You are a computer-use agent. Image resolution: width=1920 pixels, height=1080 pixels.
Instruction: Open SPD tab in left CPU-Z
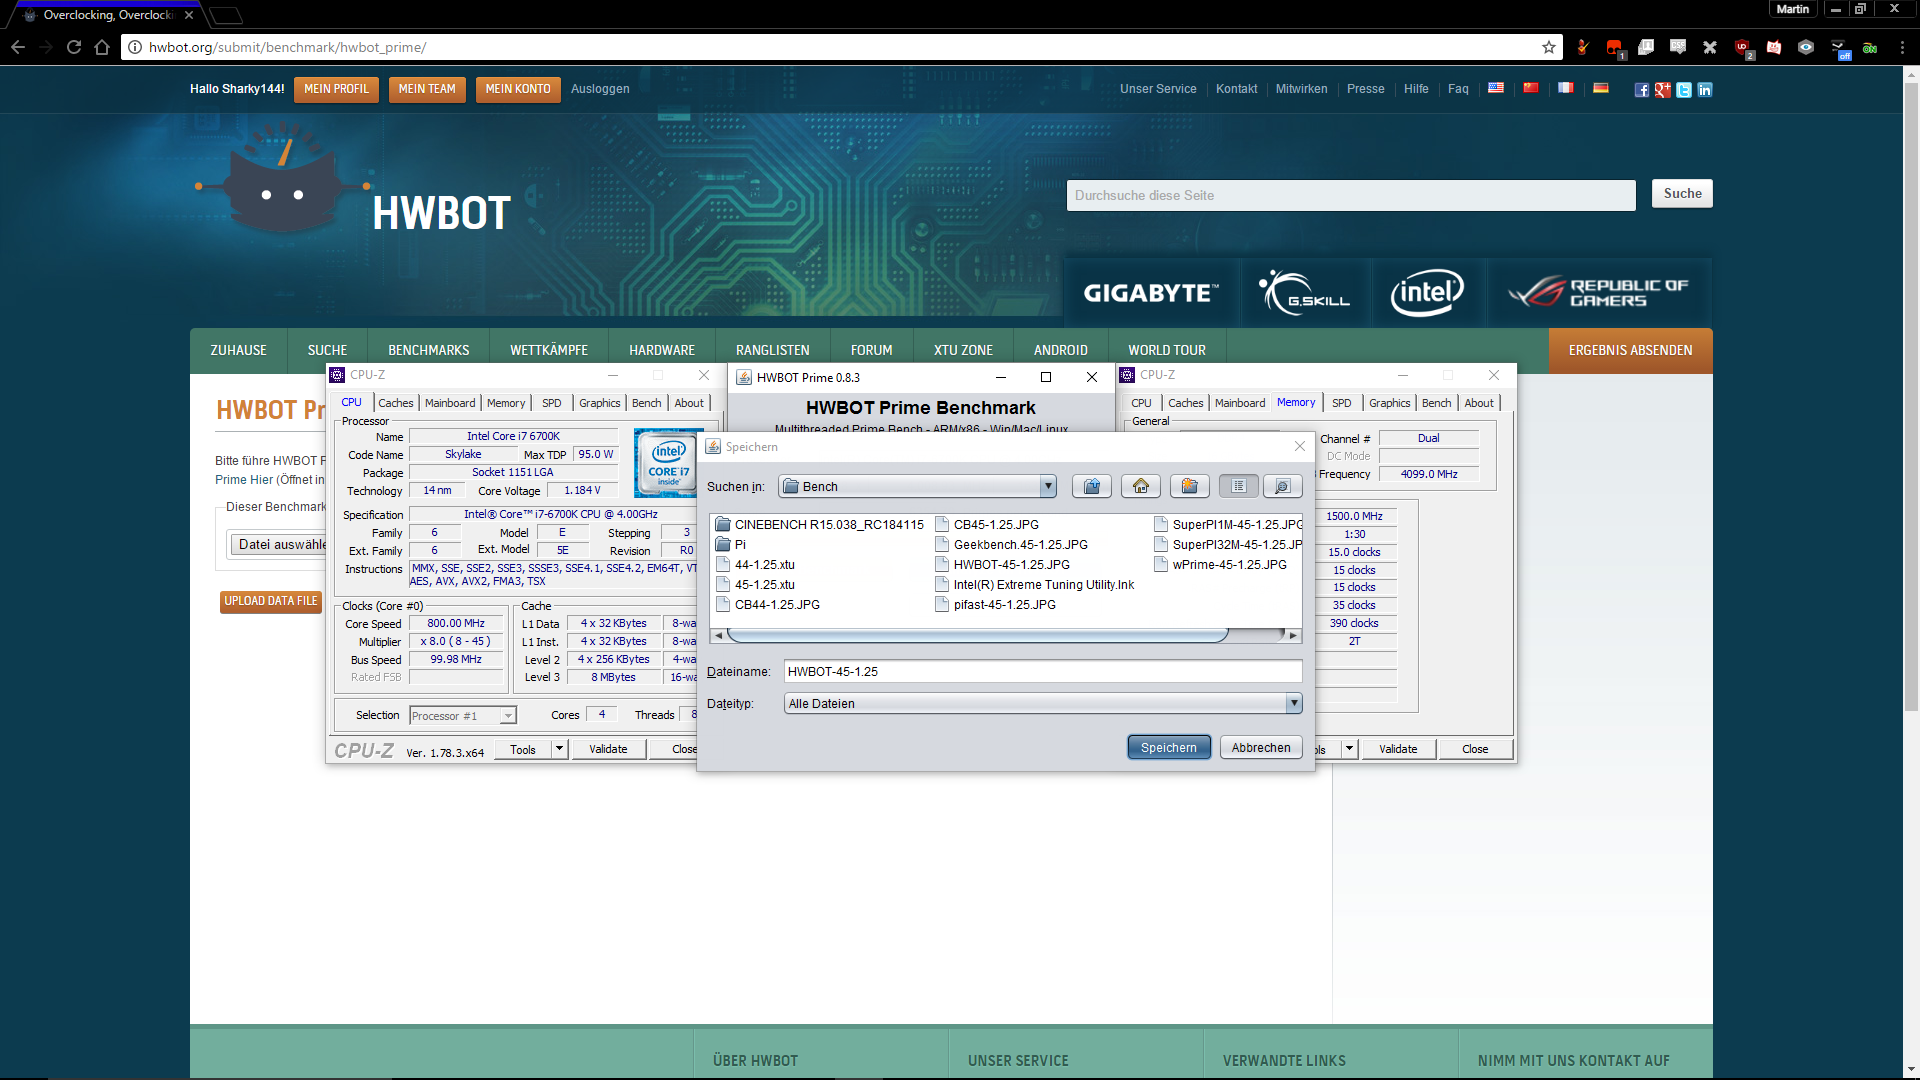(552, 403)
